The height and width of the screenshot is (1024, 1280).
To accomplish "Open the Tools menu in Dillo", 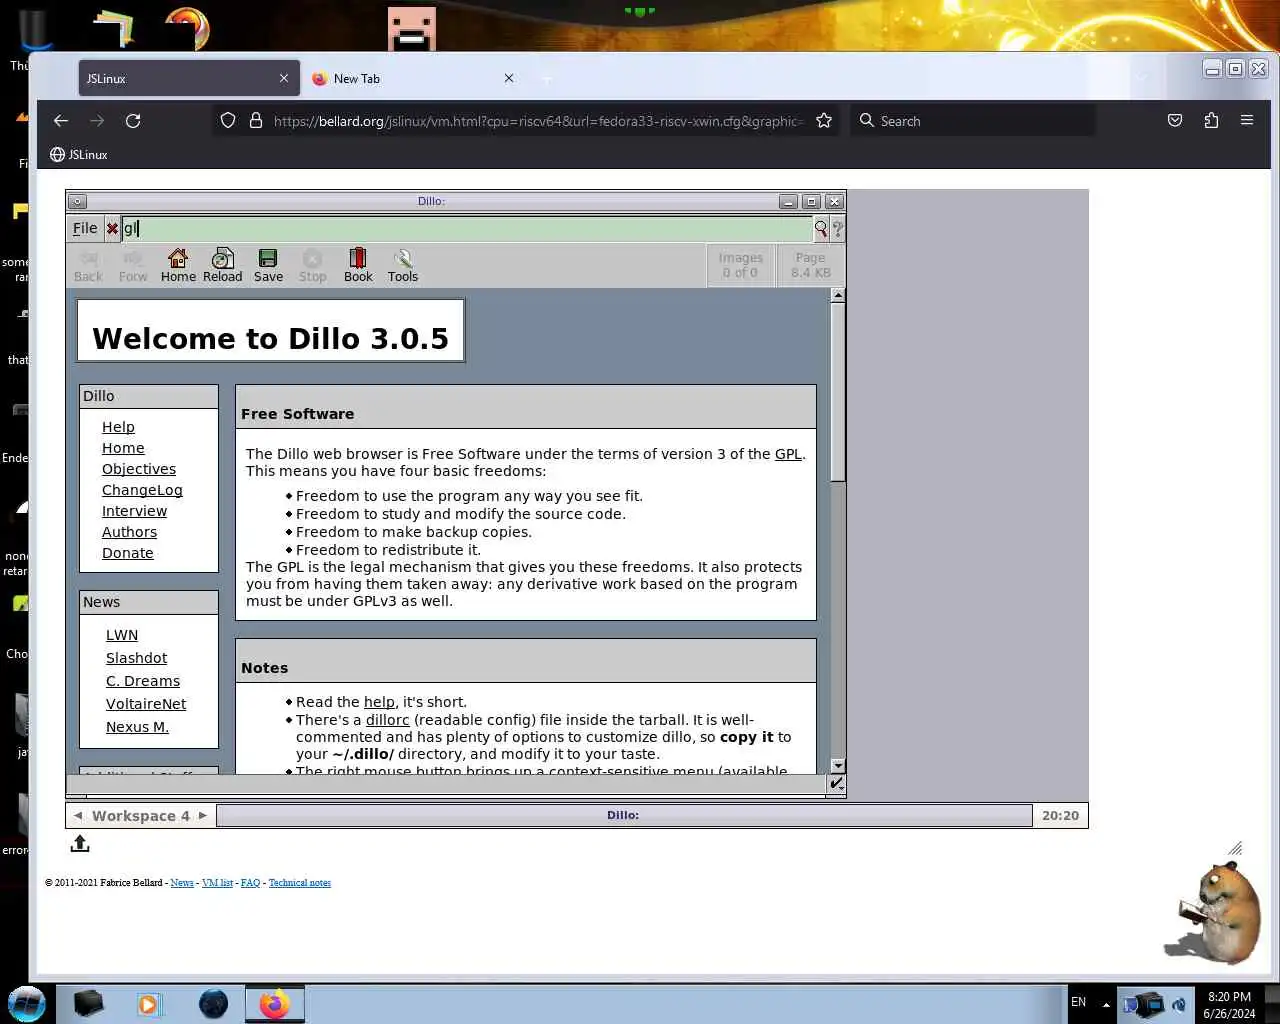I will click(403, 265).
